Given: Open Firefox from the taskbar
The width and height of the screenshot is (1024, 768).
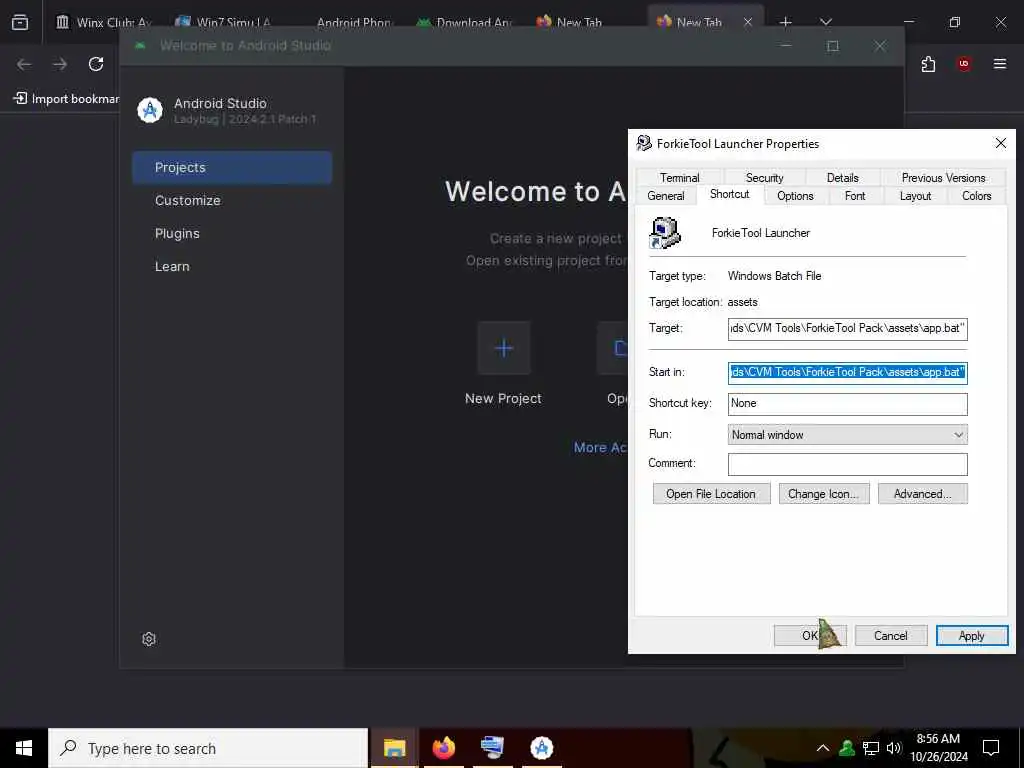Looking at the screenshot, I should (x=443, y=748).
